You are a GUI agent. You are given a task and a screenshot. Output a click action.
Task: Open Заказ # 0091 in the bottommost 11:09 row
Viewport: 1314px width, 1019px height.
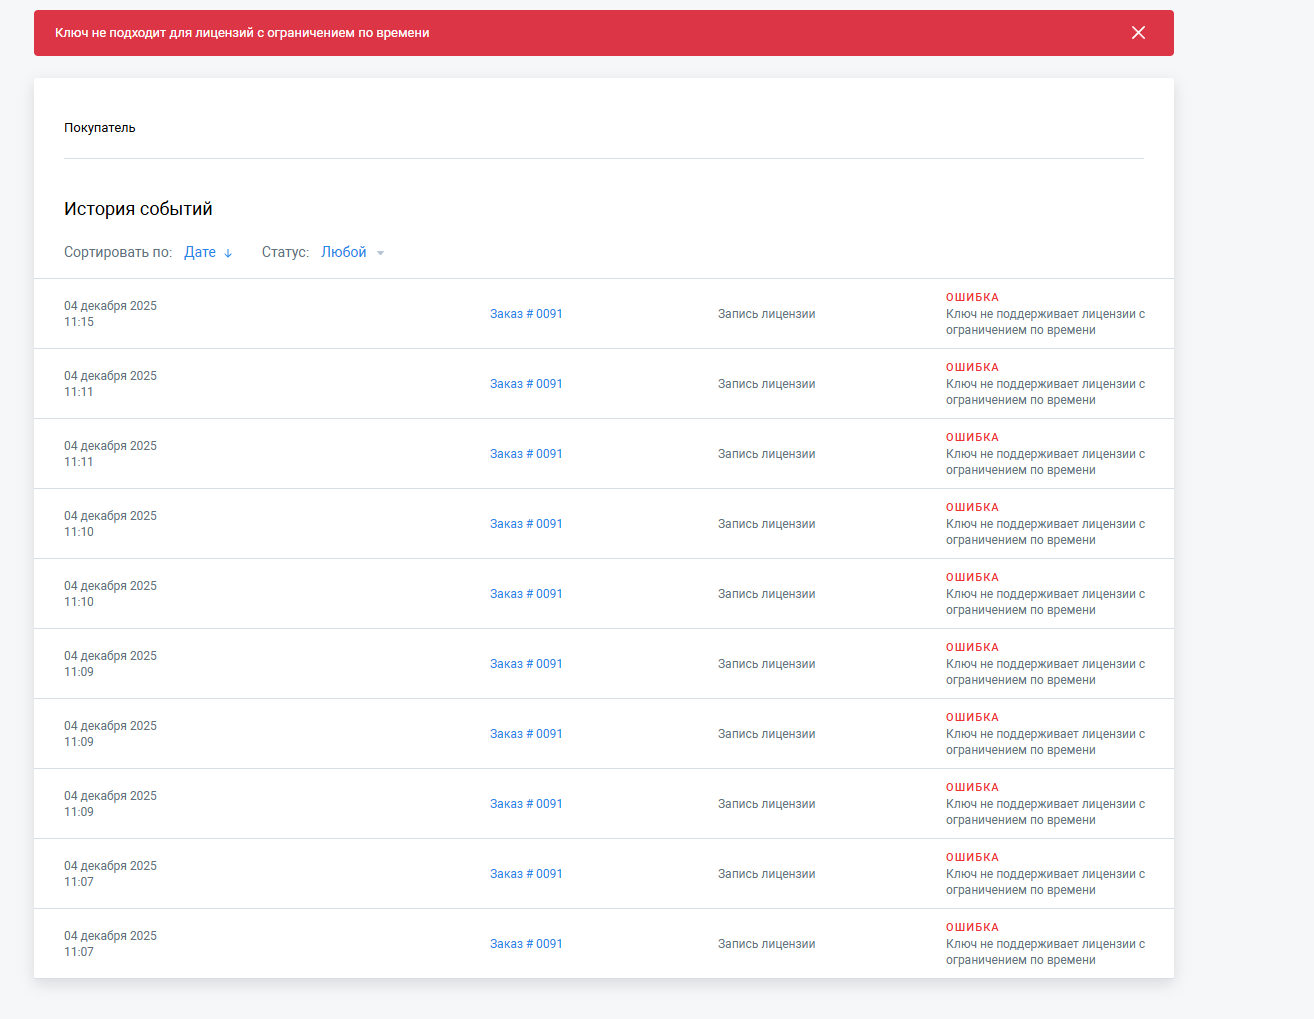[x=526, y=804]
